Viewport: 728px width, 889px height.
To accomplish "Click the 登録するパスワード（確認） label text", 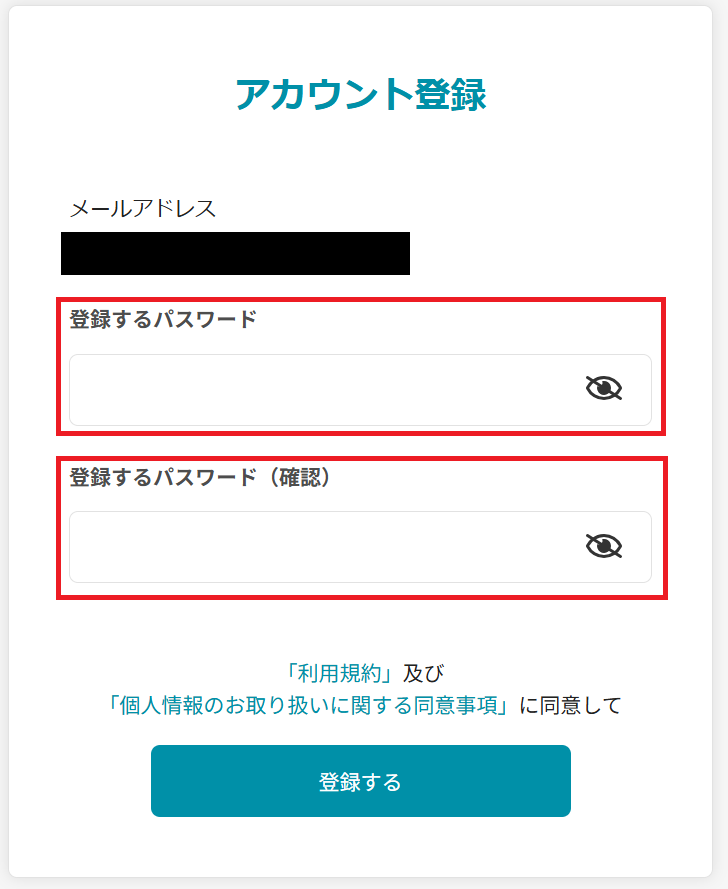I will [x=200, y=477].
